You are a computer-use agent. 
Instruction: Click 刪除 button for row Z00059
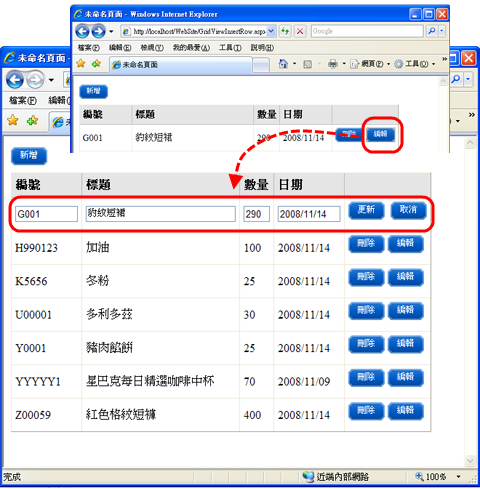366,411
